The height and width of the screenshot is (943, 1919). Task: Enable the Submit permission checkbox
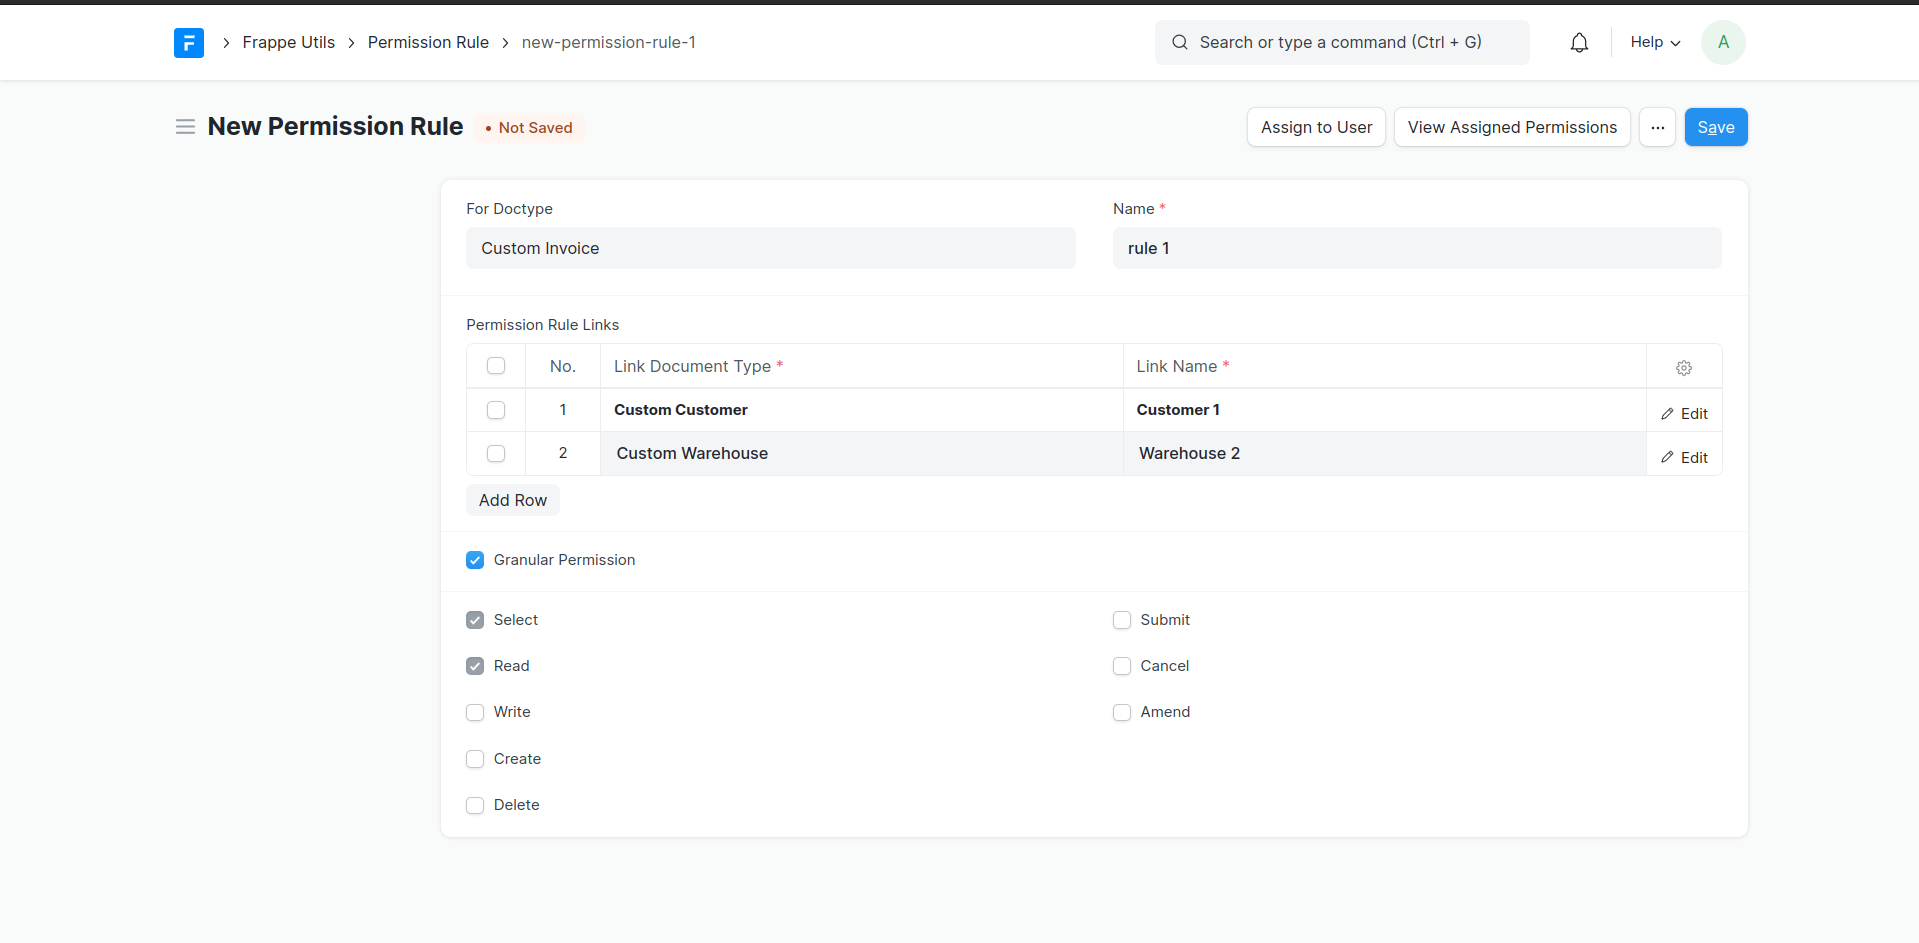(x=1122, y=620)
